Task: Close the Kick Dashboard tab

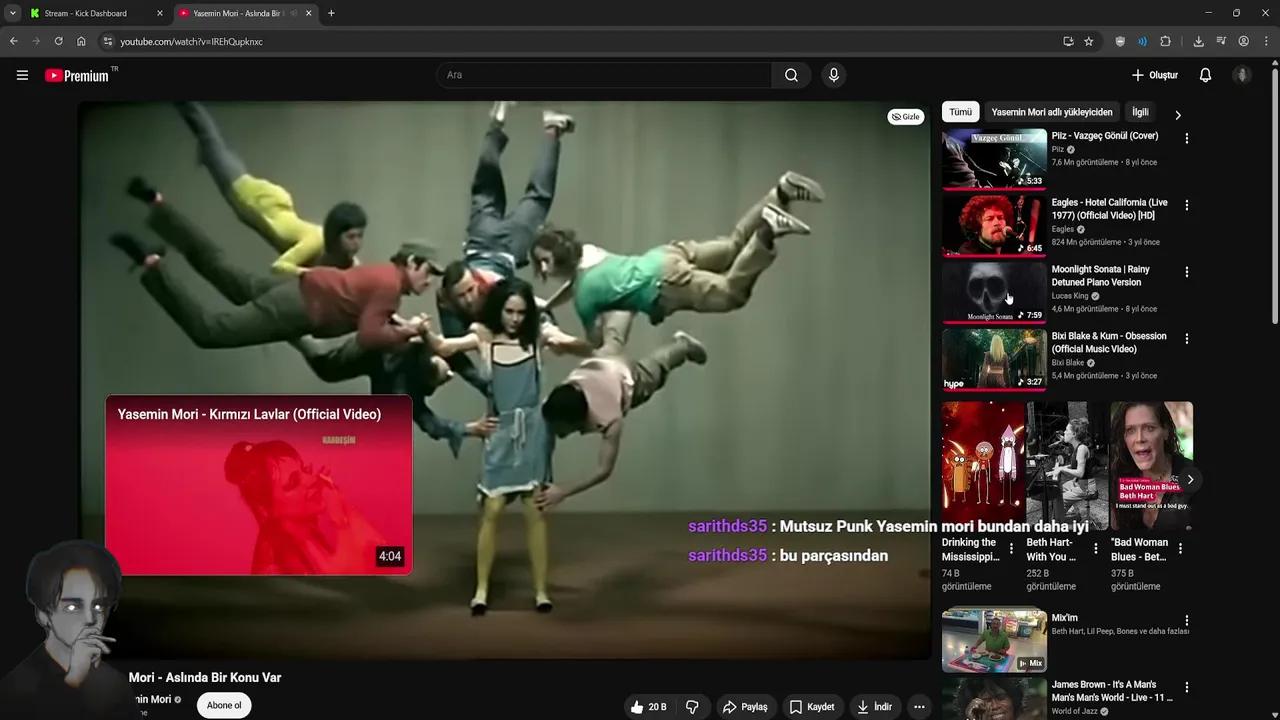Action: (160, 13)
